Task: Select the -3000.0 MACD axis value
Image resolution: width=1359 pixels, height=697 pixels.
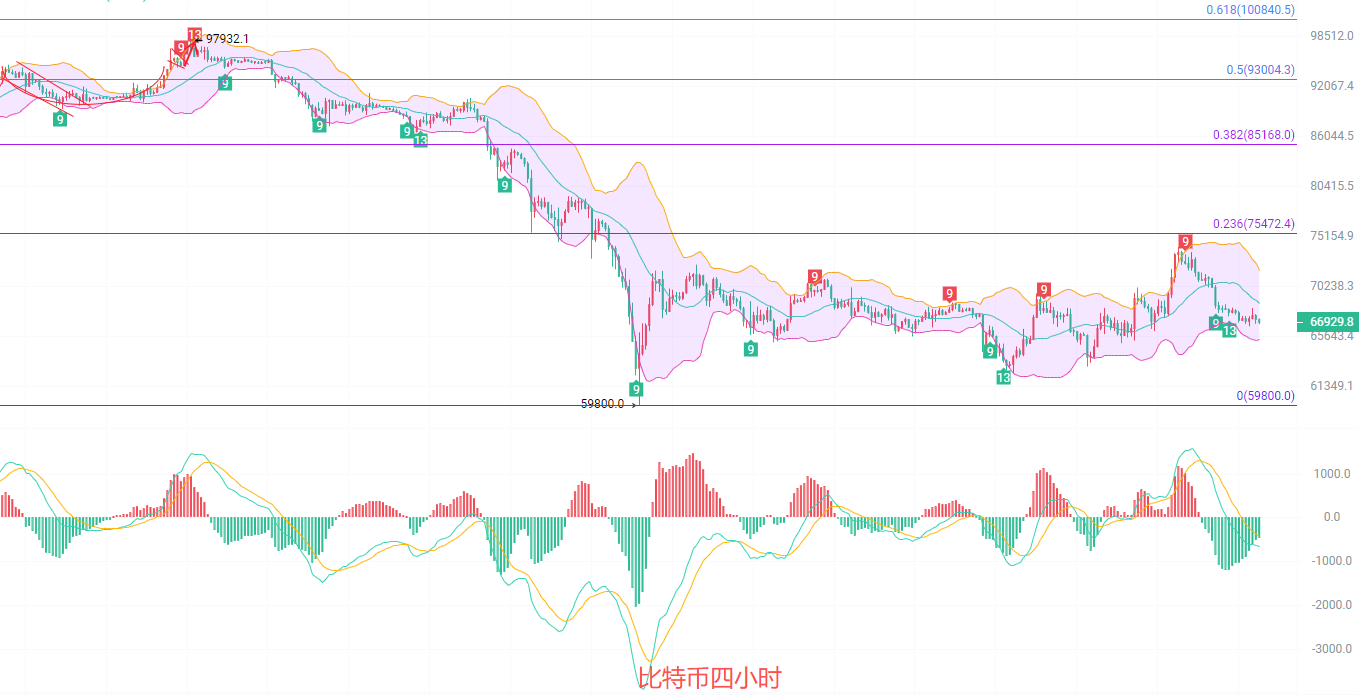Action: click(1330, 649)
